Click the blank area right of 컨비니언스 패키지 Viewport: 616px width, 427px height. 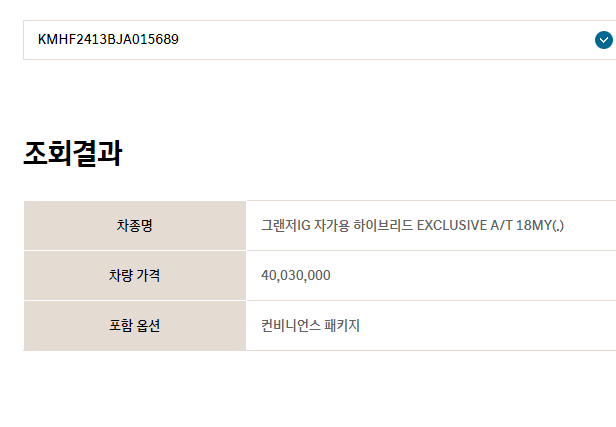(x=487, y=326)
